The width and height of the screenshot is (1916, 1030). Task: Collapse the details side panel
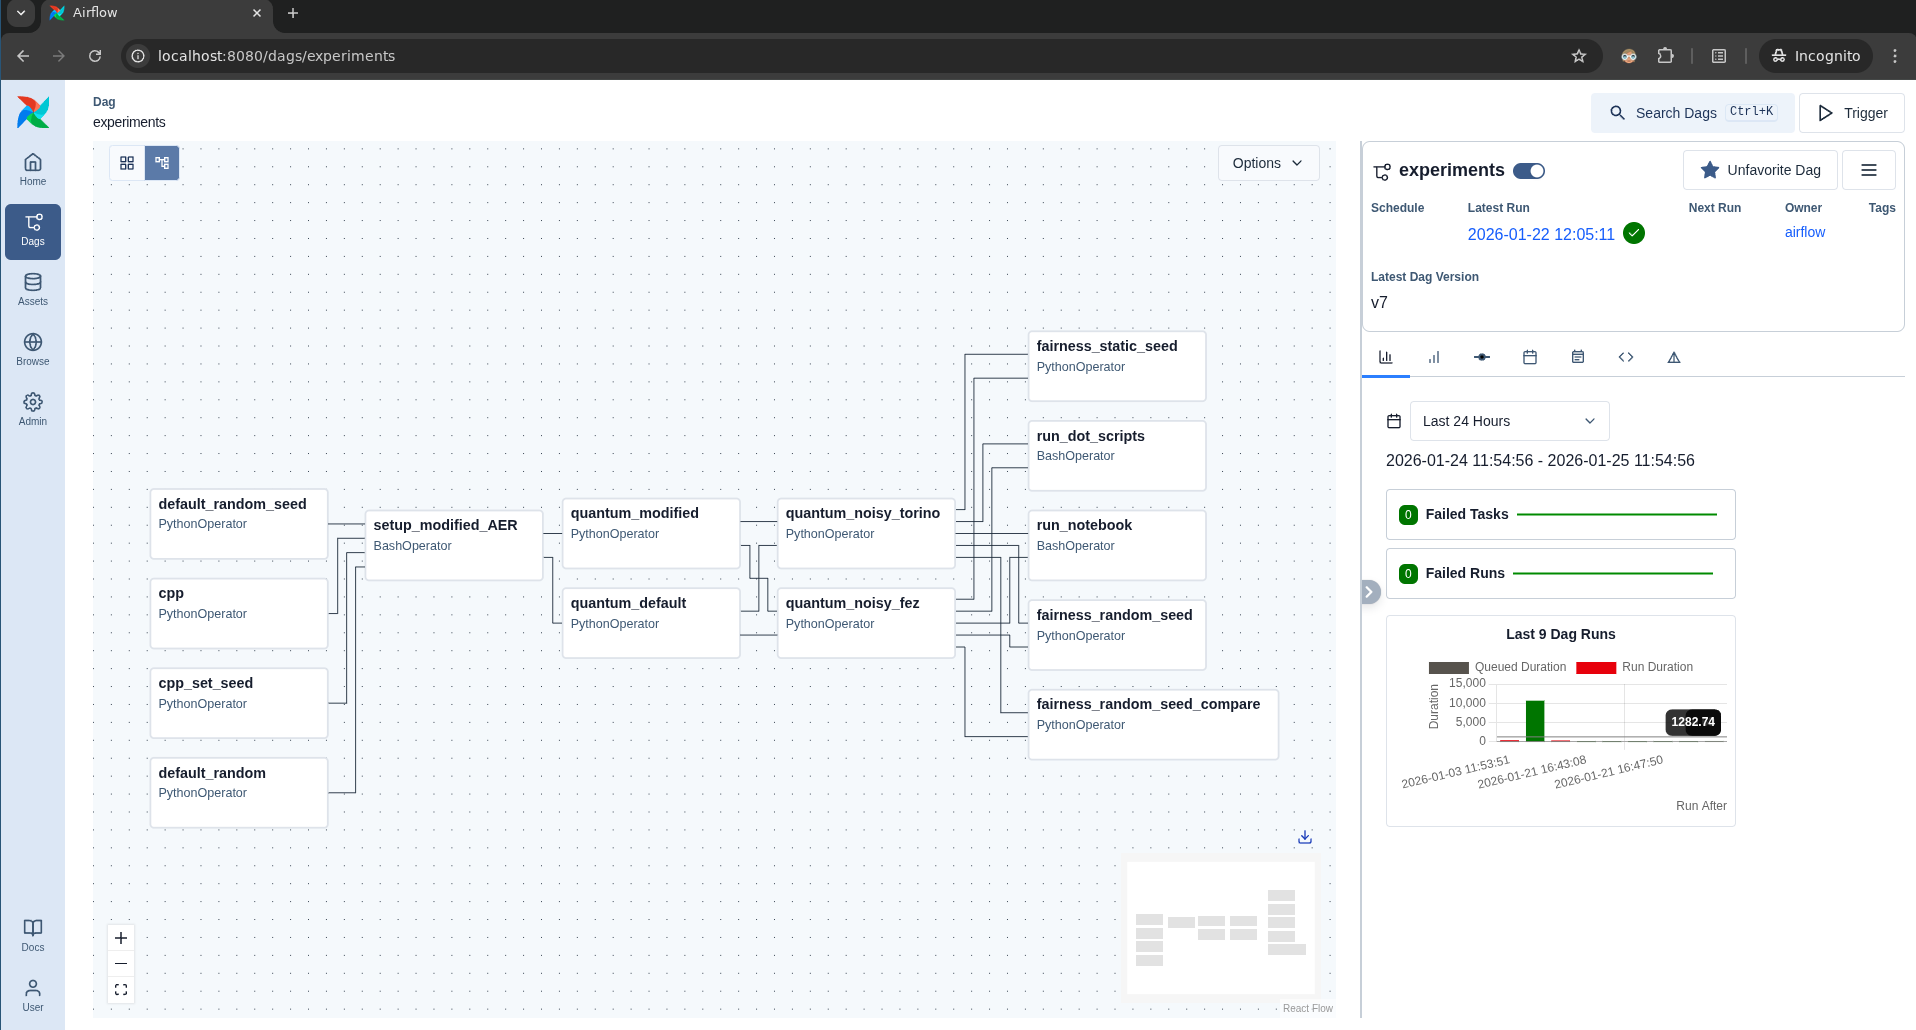pyautogui.click(x=1369, y=592)
